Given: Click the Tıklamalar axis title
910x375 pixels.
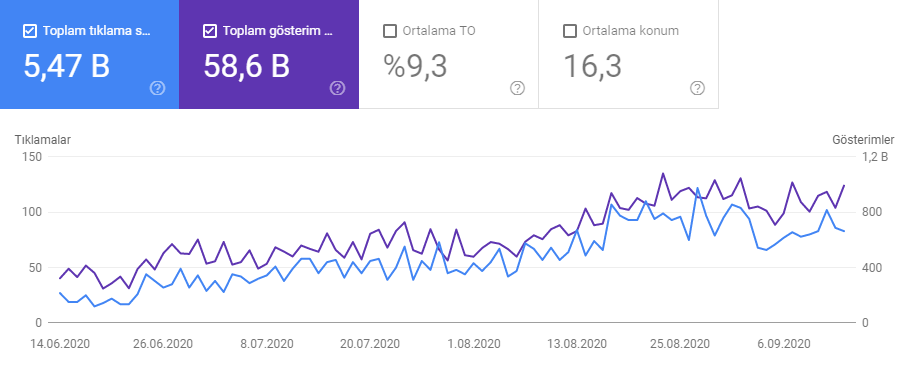Looking at the screenshot, I should [42, 140].
